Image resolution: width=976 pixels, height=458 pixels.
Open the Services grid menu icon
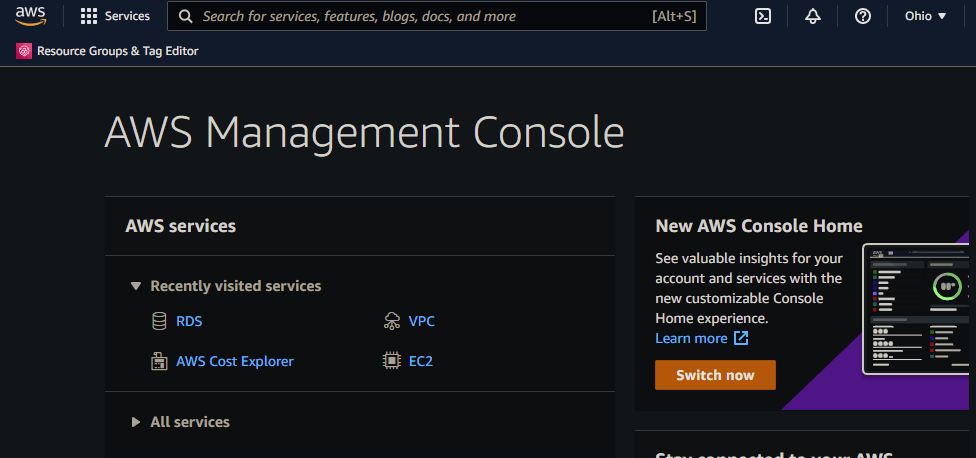(x=89, y=16)
